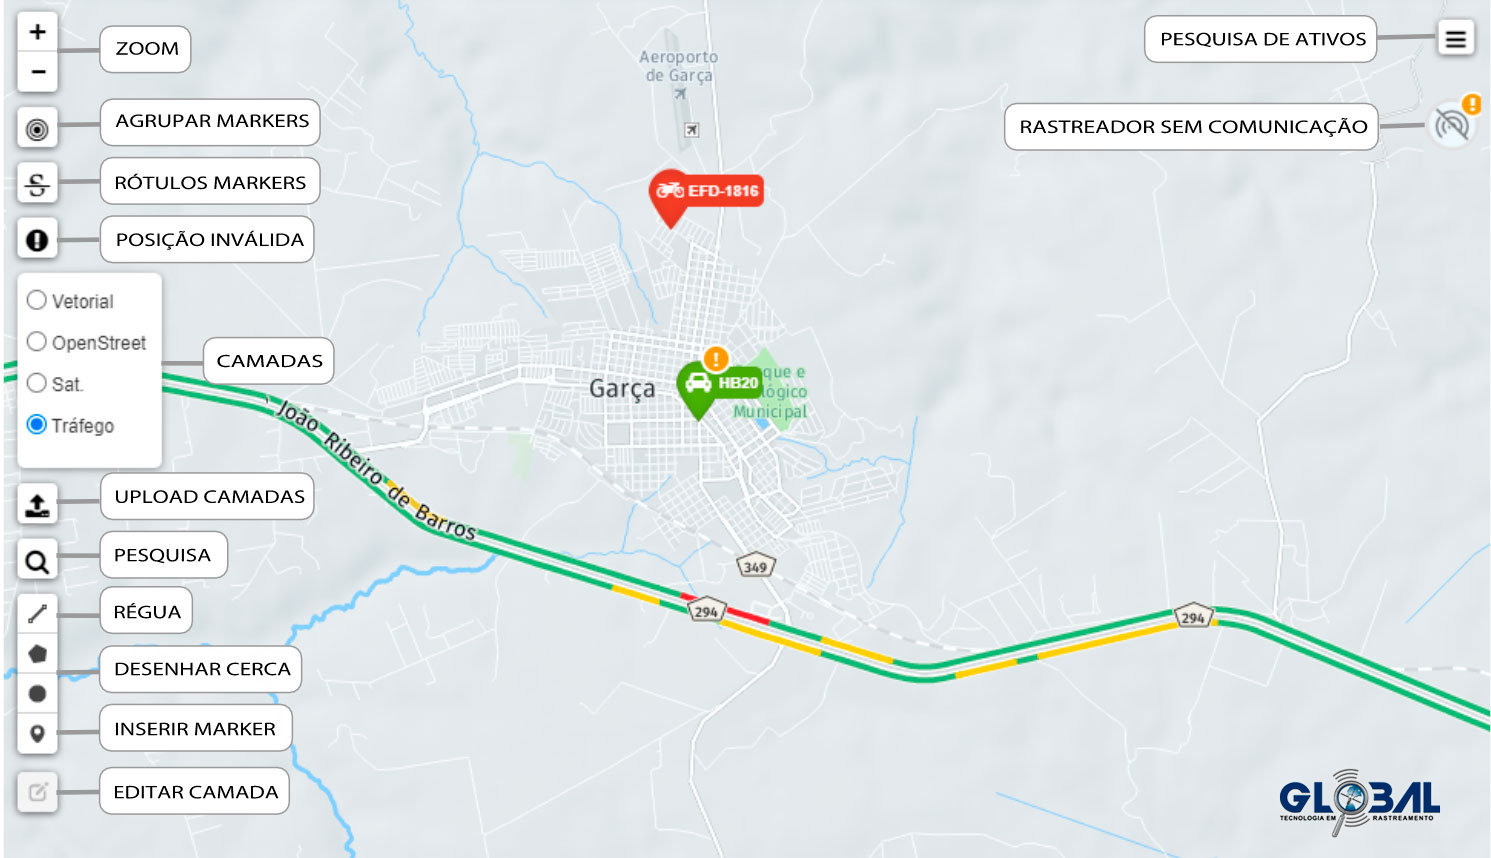The width and height of the screenshot is (1491, 858).
Task: Select the Sat. layer radio button
Action: (x=37, y=383)
